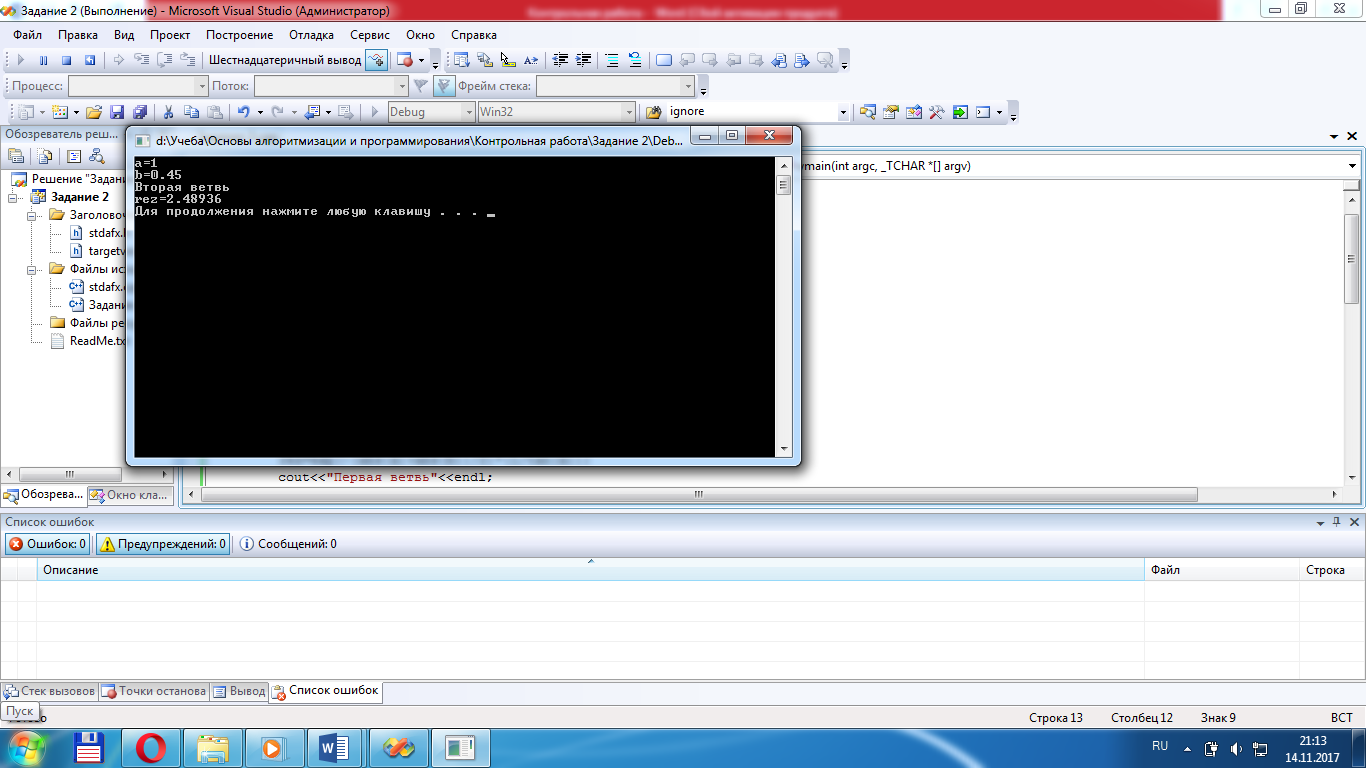Click the Cut scissors icon
Screen dimensions: 1366x768
click(x=168, y=112)
